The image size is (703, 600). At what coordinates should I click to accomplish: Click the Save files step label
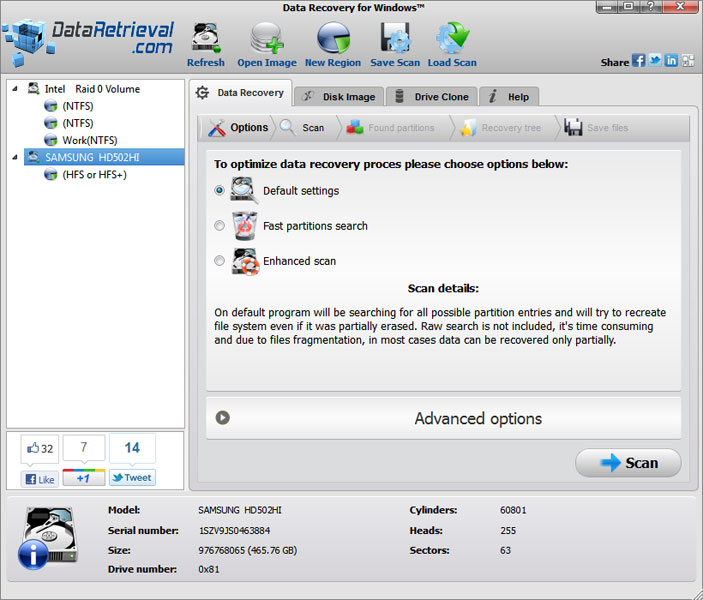coord(608,128)
